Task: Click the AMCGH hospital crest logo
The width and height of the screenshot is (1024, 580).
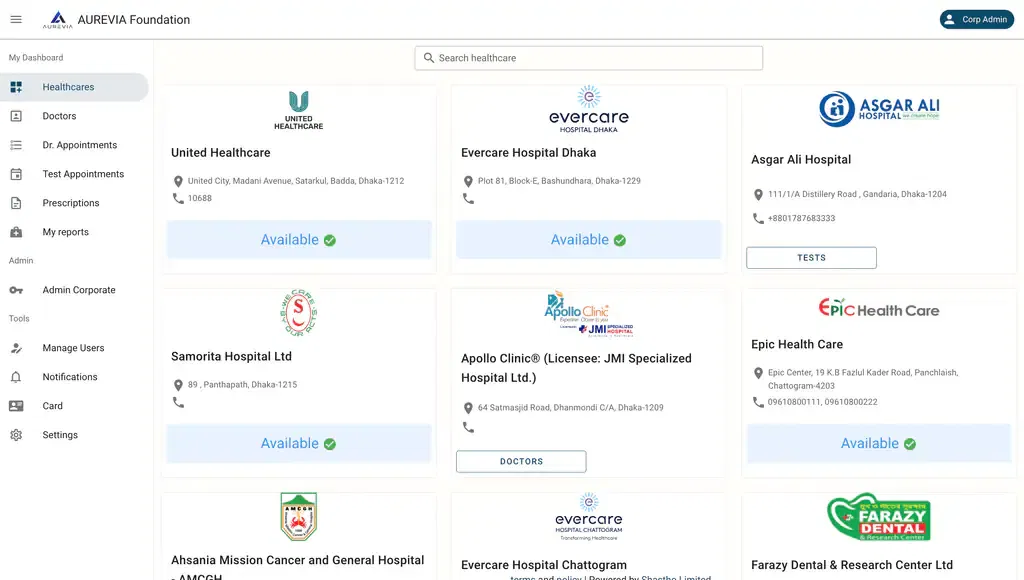Action: coord(298,517)
